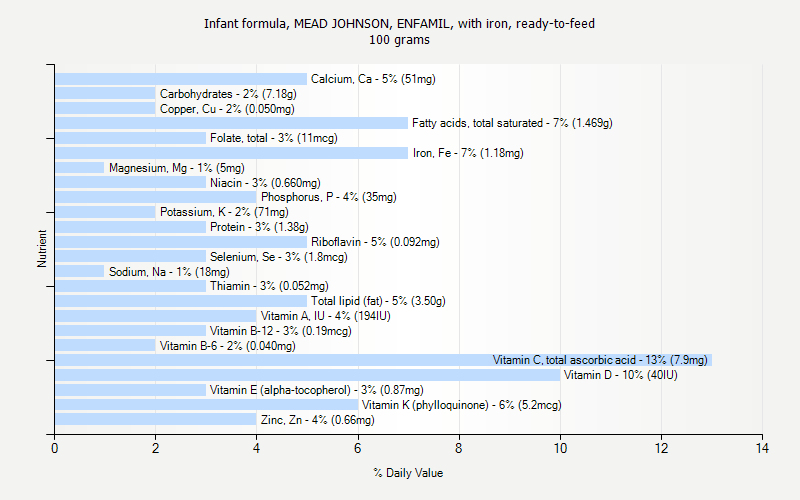800x500 pixels.
Task: Click the blue bar for Vitamin K
Action: pyautogui.click(x=207, y=405)
